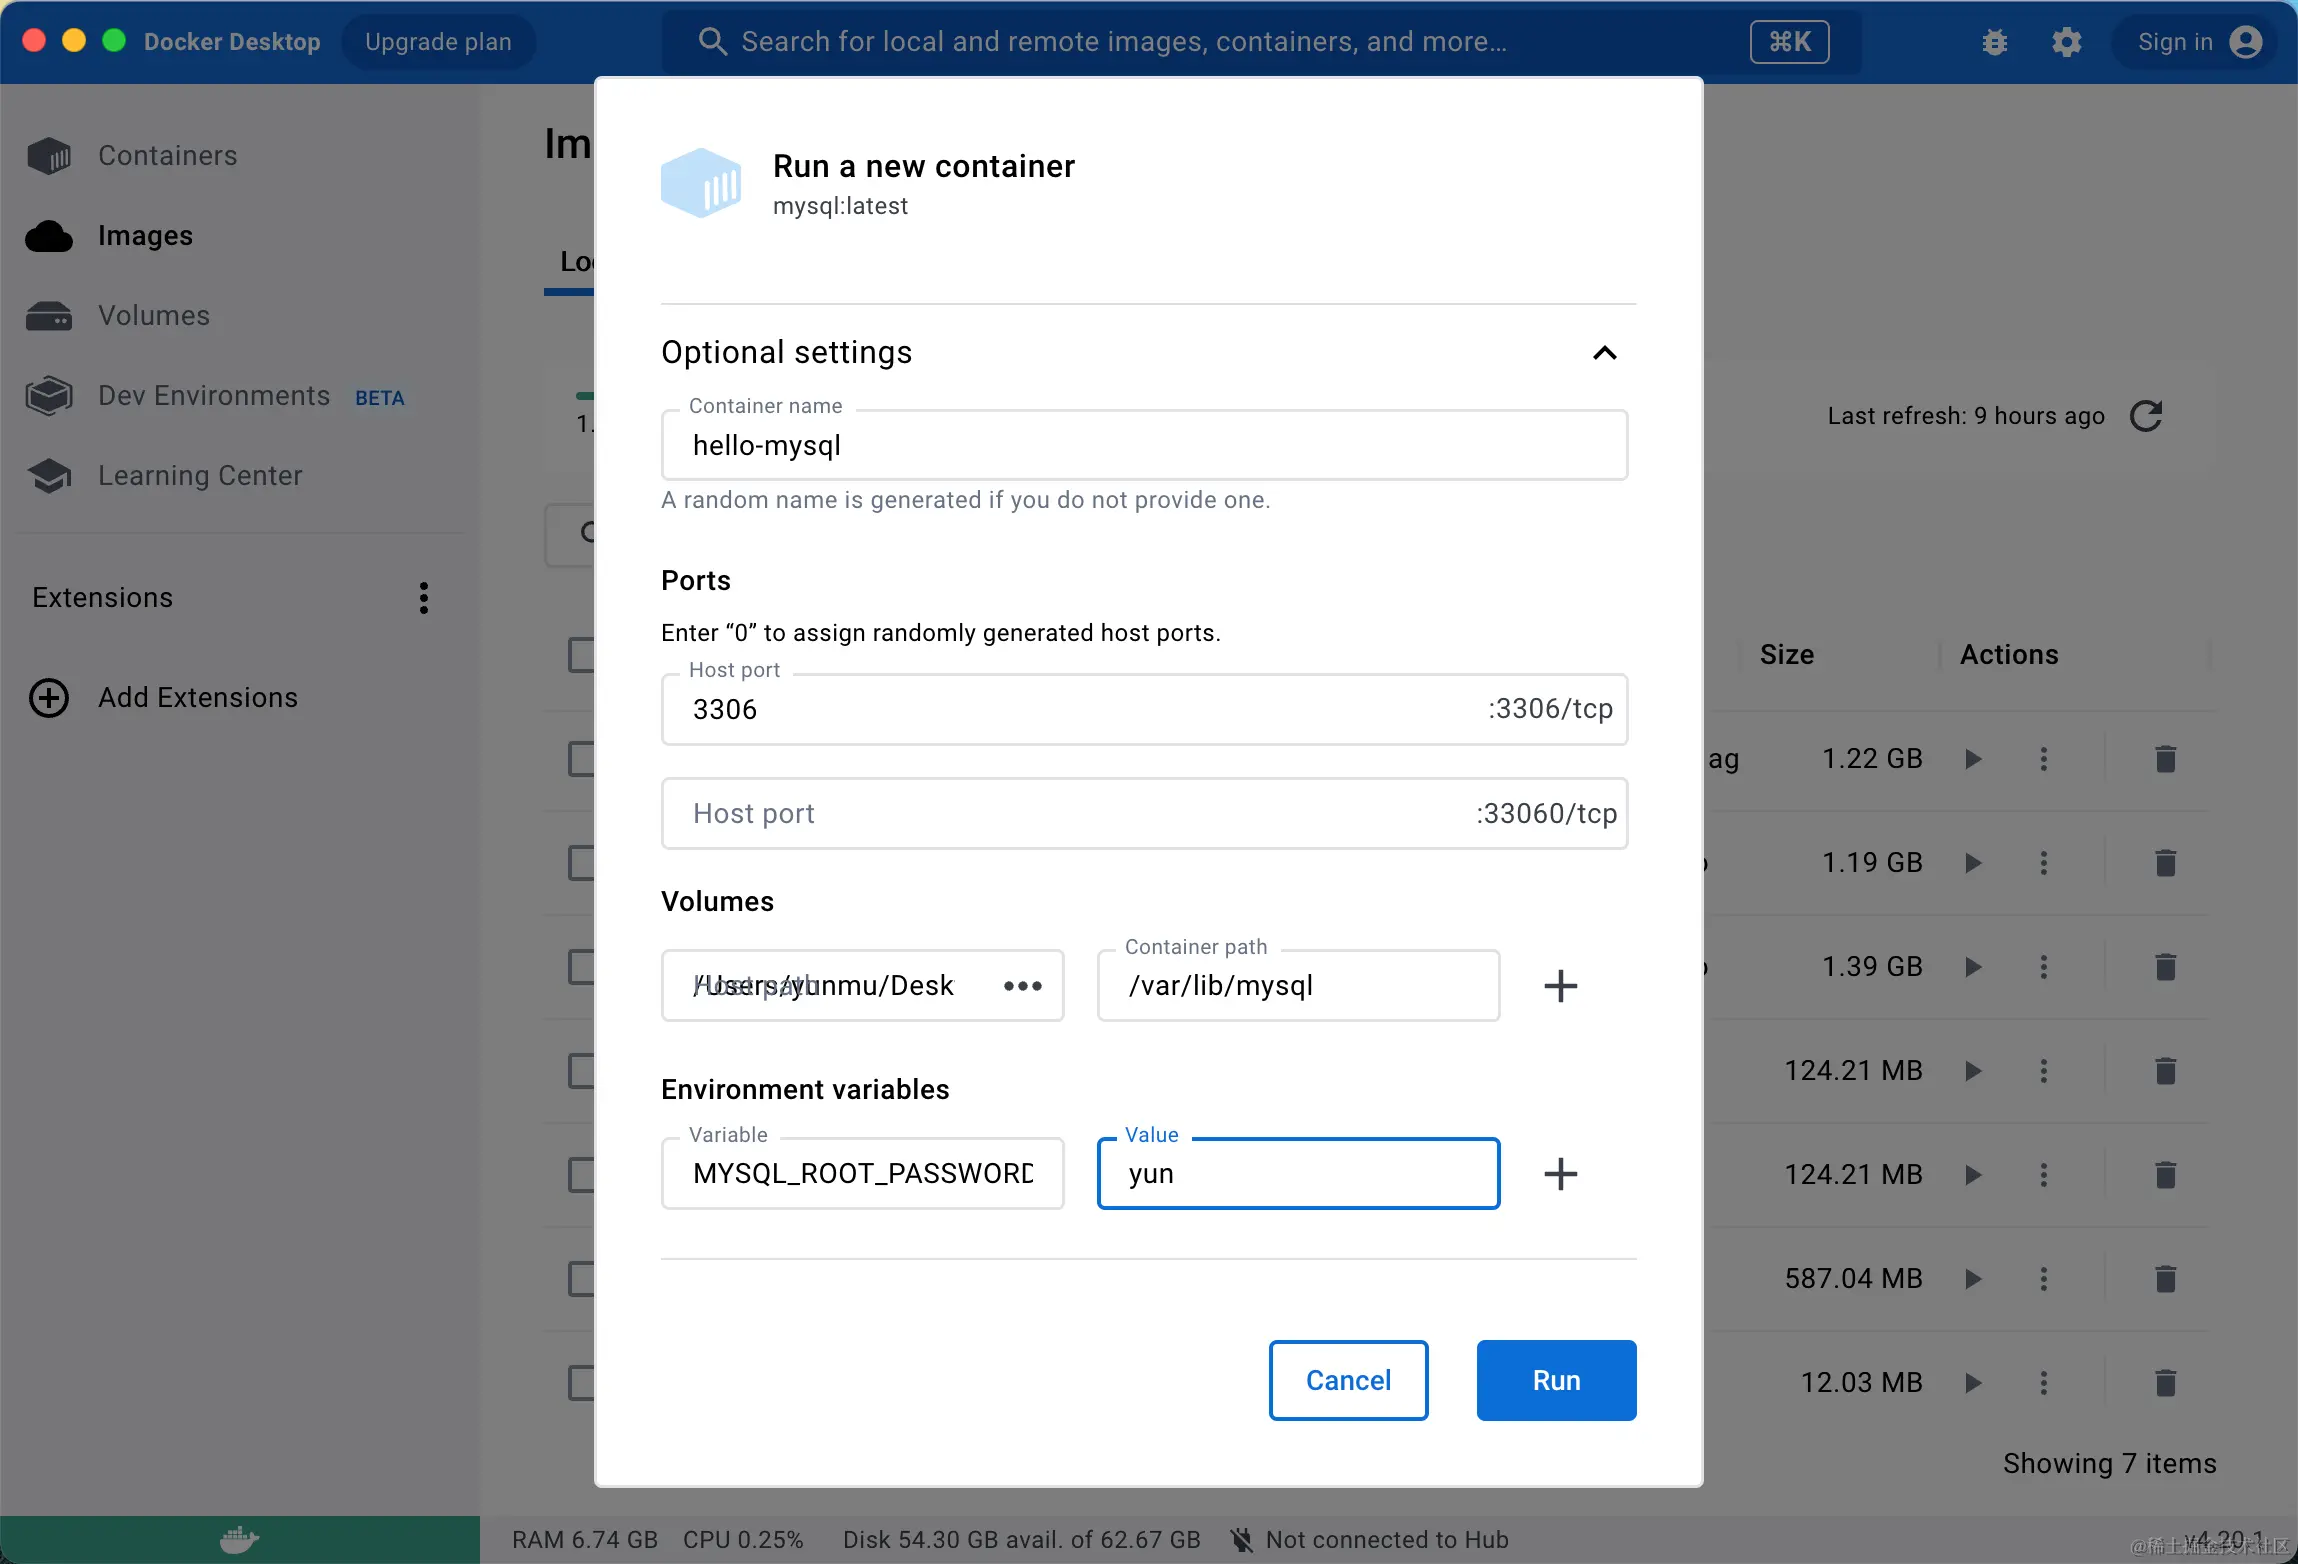
Task: Click Showing 7 items text
Action: [x=2109, y=1464]
